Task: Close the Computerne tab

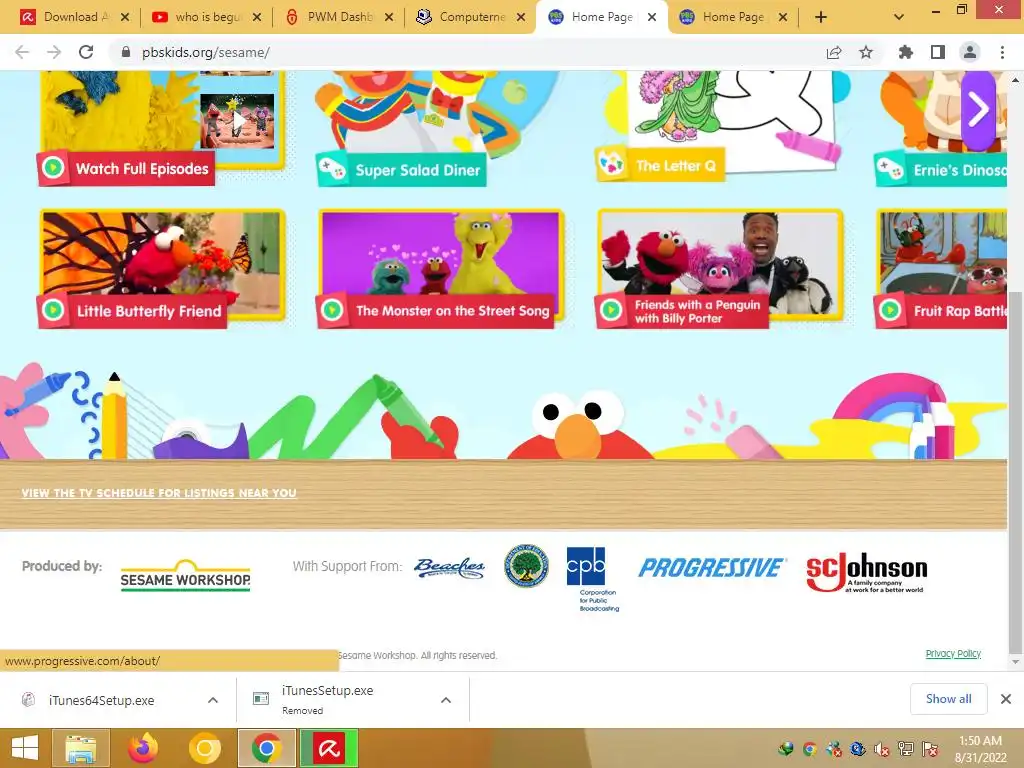Action: point(521,17)
